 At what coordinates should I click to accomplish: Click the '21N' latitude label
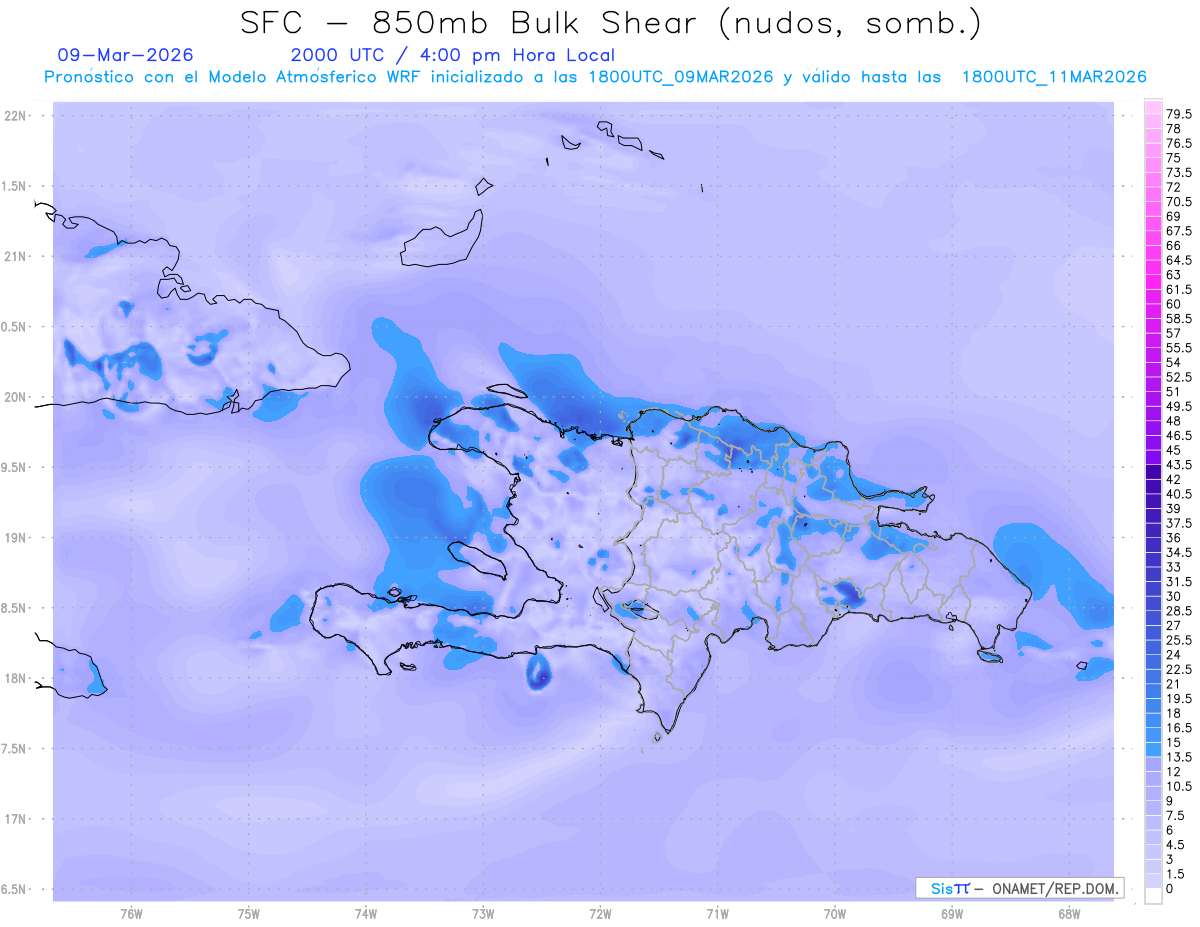(17, 256)
